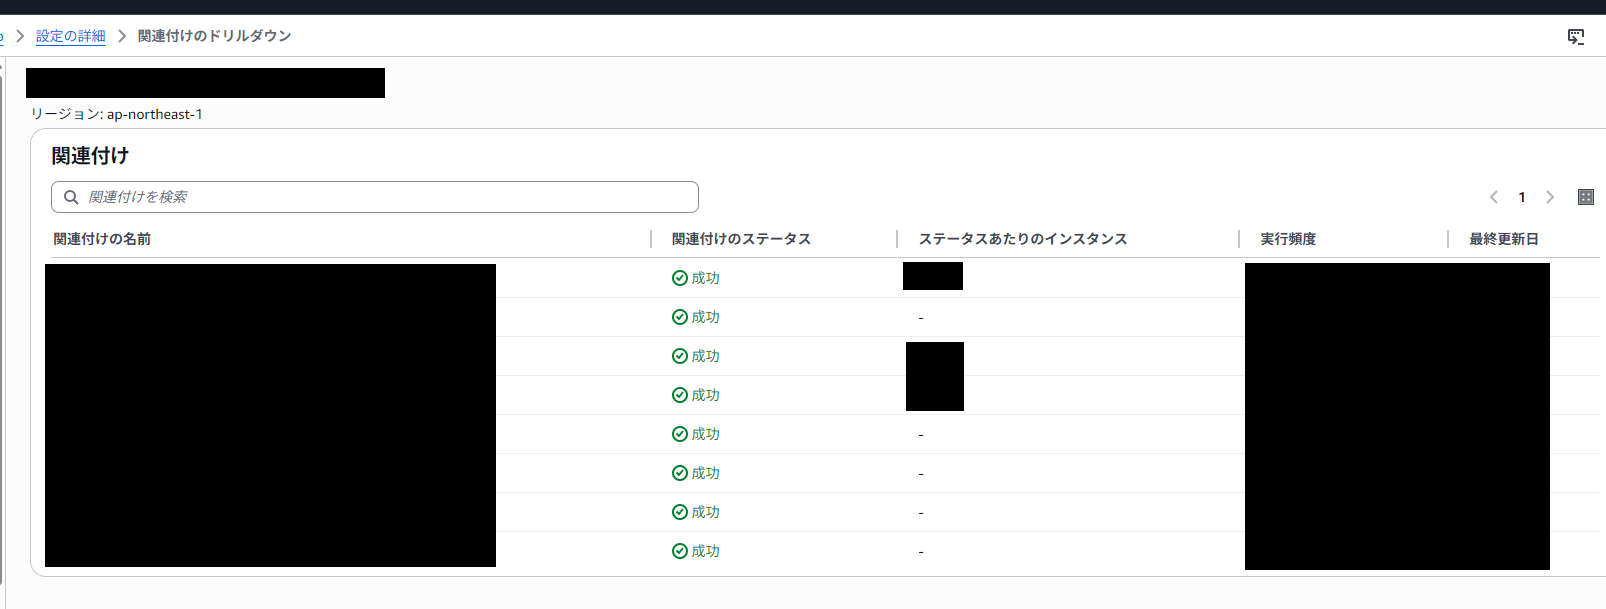The width and height of the screenshot is (1606, 609).
Task: Click the 成功 status text in the third row
Action: click(705, 356)
